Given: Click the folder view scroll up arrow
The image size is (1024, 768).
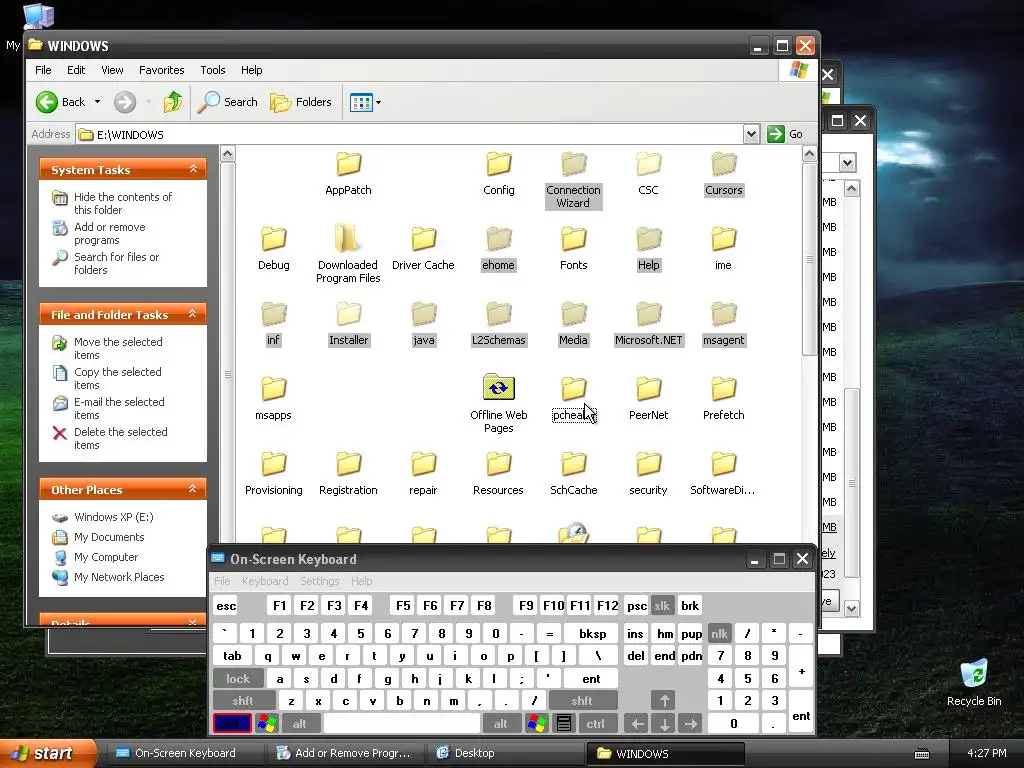Looking at the screenshot, I should pos(809,154).
